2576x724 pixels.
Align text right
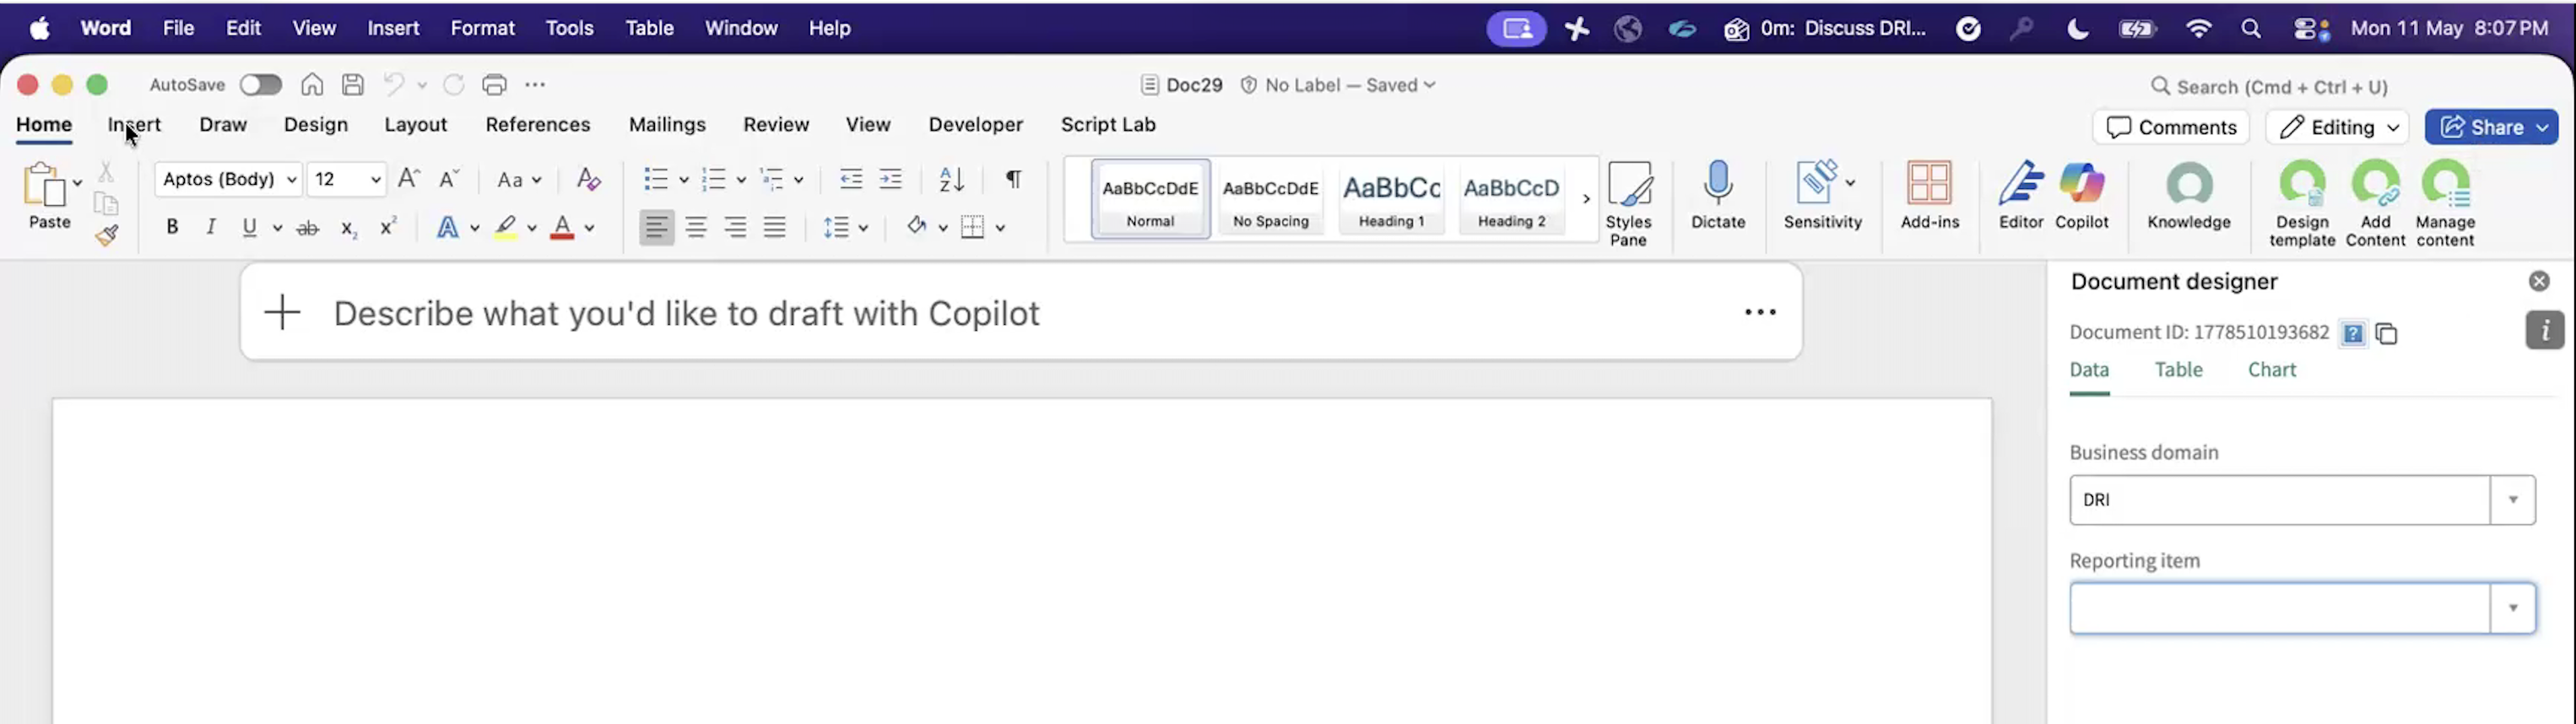coord(735,227)
